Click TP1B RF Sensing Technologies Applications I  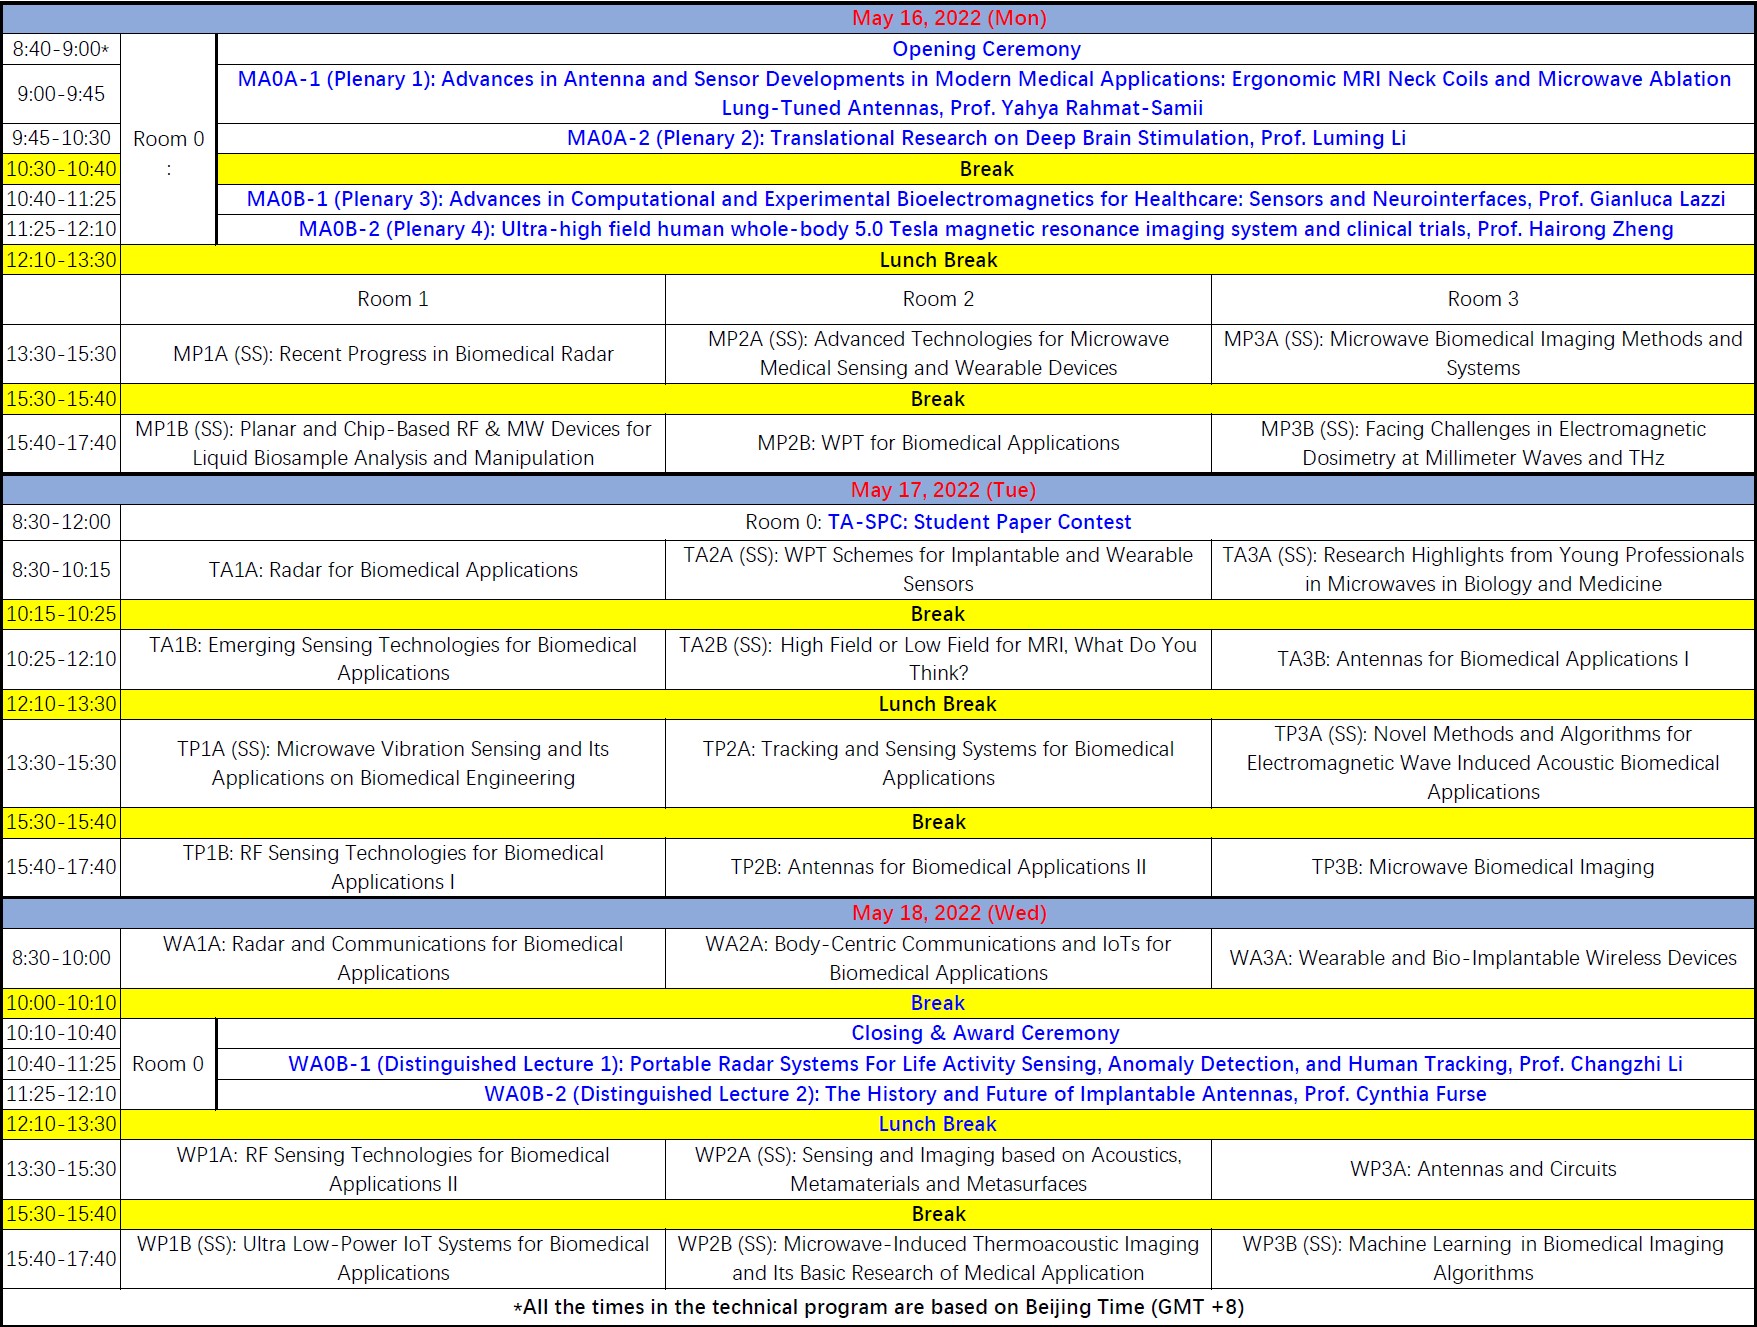coord(393,867)
